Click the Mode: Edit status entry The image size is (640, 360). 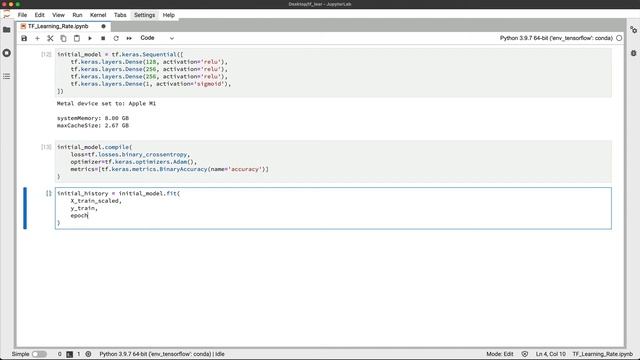coord(500,354)
